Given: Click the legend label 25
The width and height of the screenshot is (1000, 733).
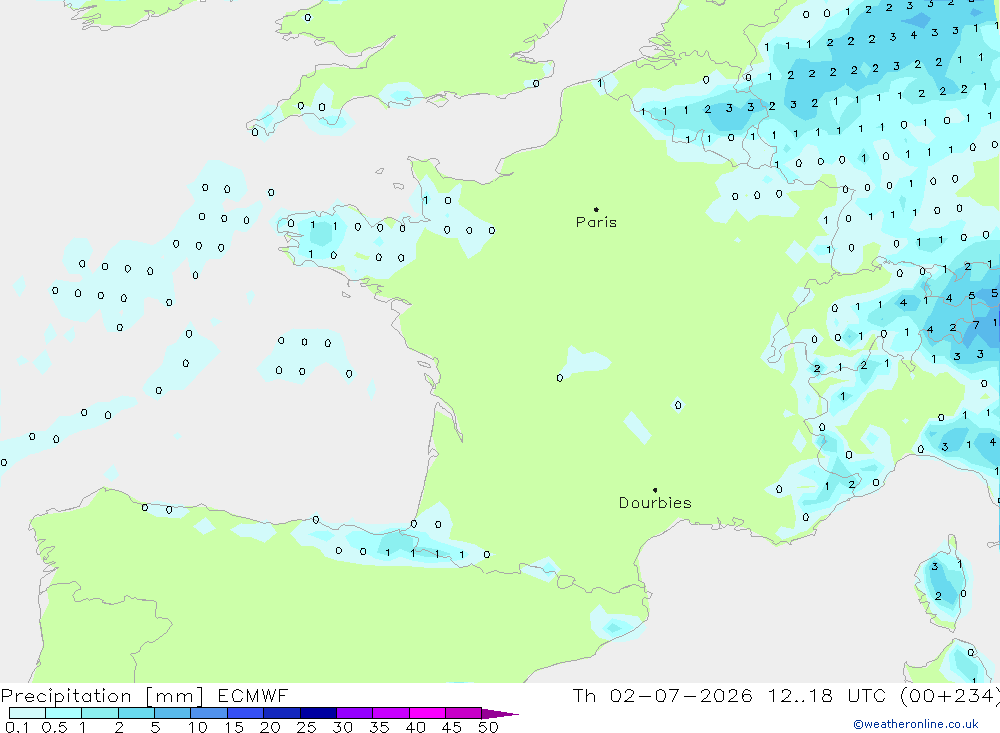Looking at the screenshot, I should [307, 727].
